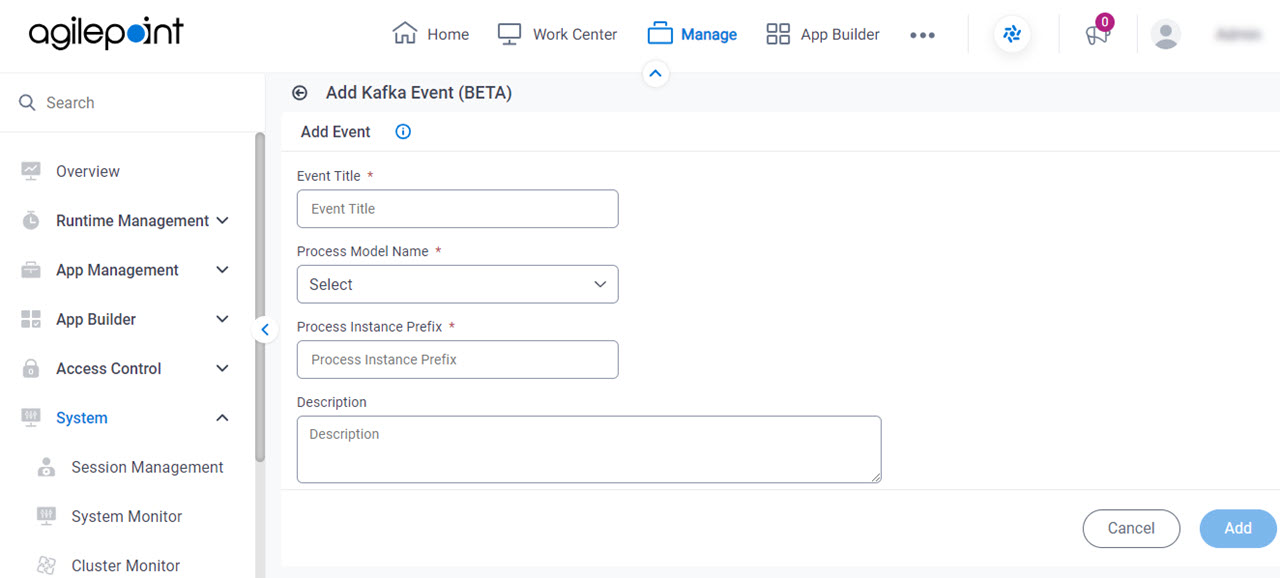Screen dimensions: 1280x578
Task: Open the more options ellipsis menu
Action: (922, 35)
